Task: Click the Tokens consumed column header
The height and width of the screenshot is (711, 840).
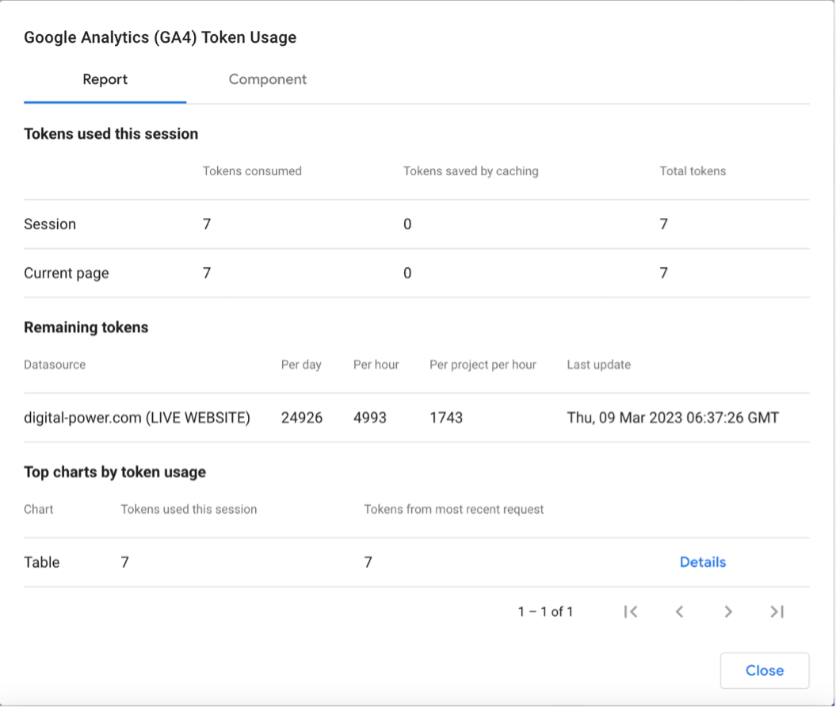Action: pos(252,171)
